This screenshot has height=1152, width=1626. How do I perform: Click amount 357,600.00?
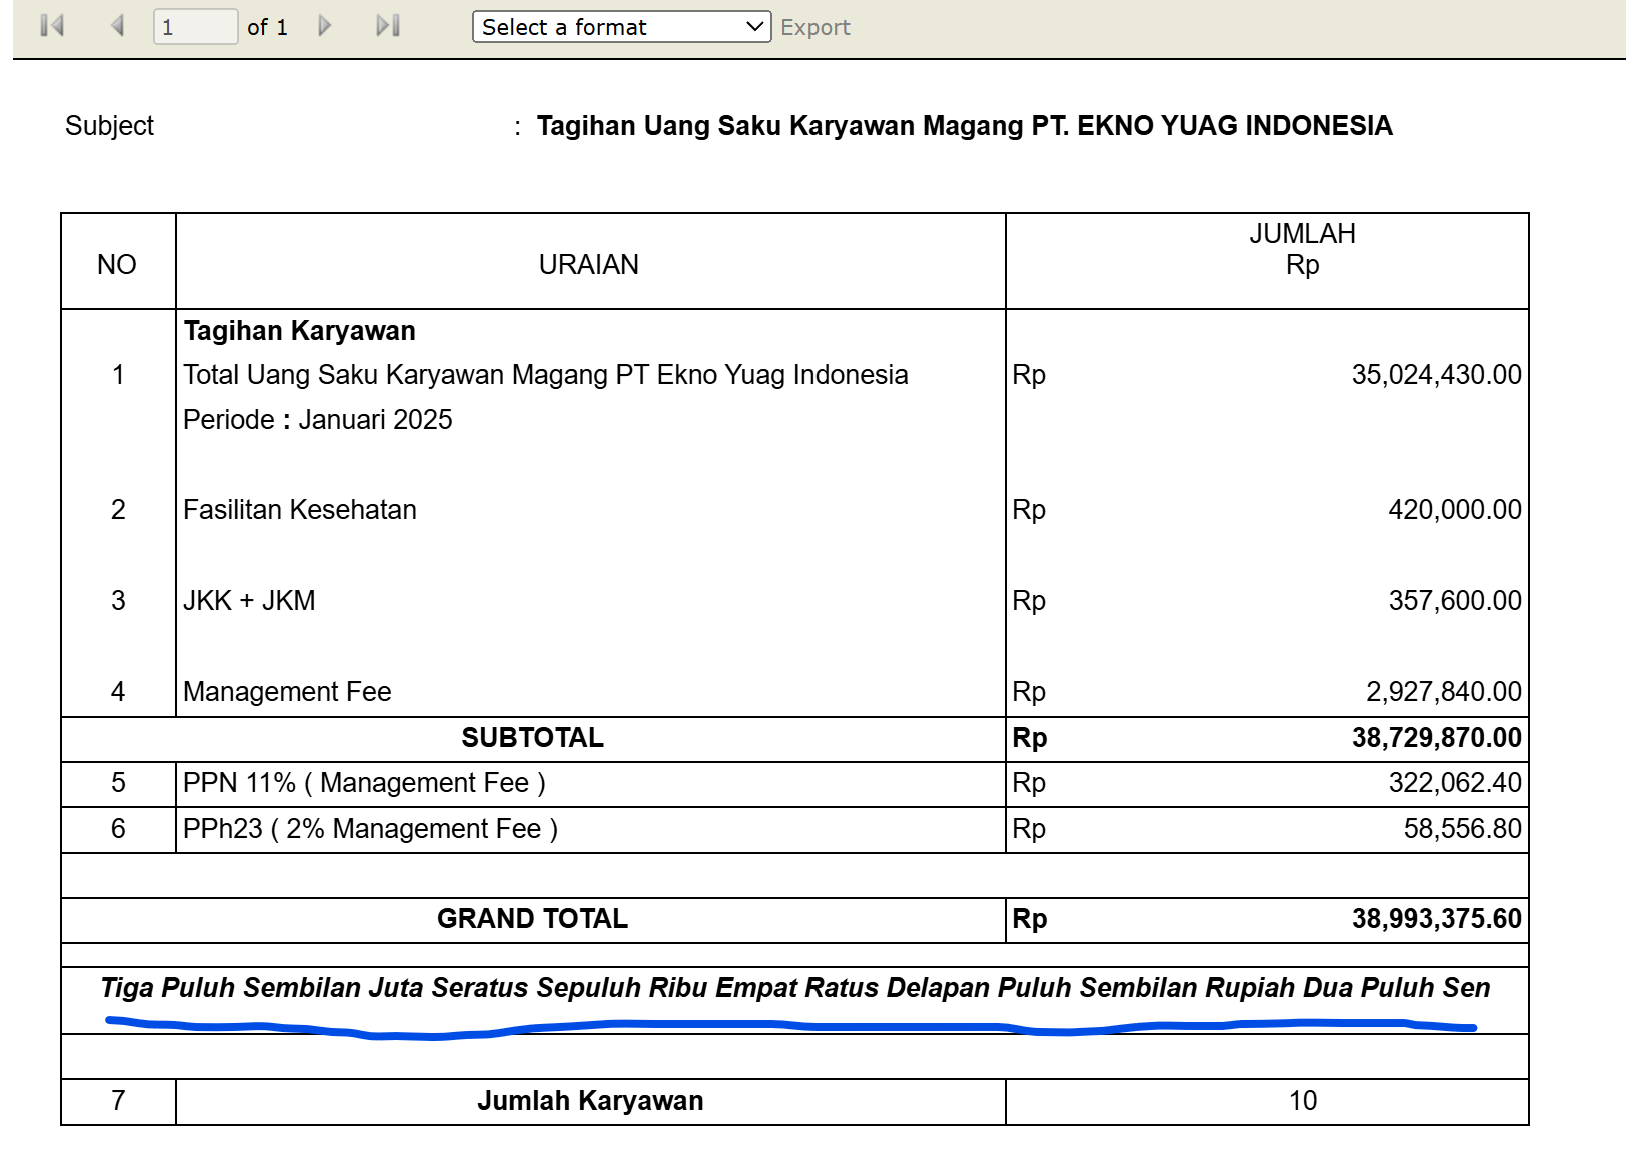pos(1455,601)
